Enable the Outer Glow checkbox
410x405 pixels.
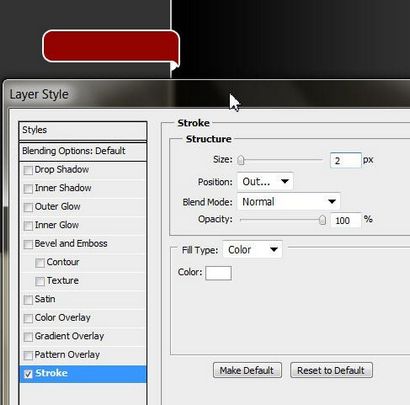(28, 207)
